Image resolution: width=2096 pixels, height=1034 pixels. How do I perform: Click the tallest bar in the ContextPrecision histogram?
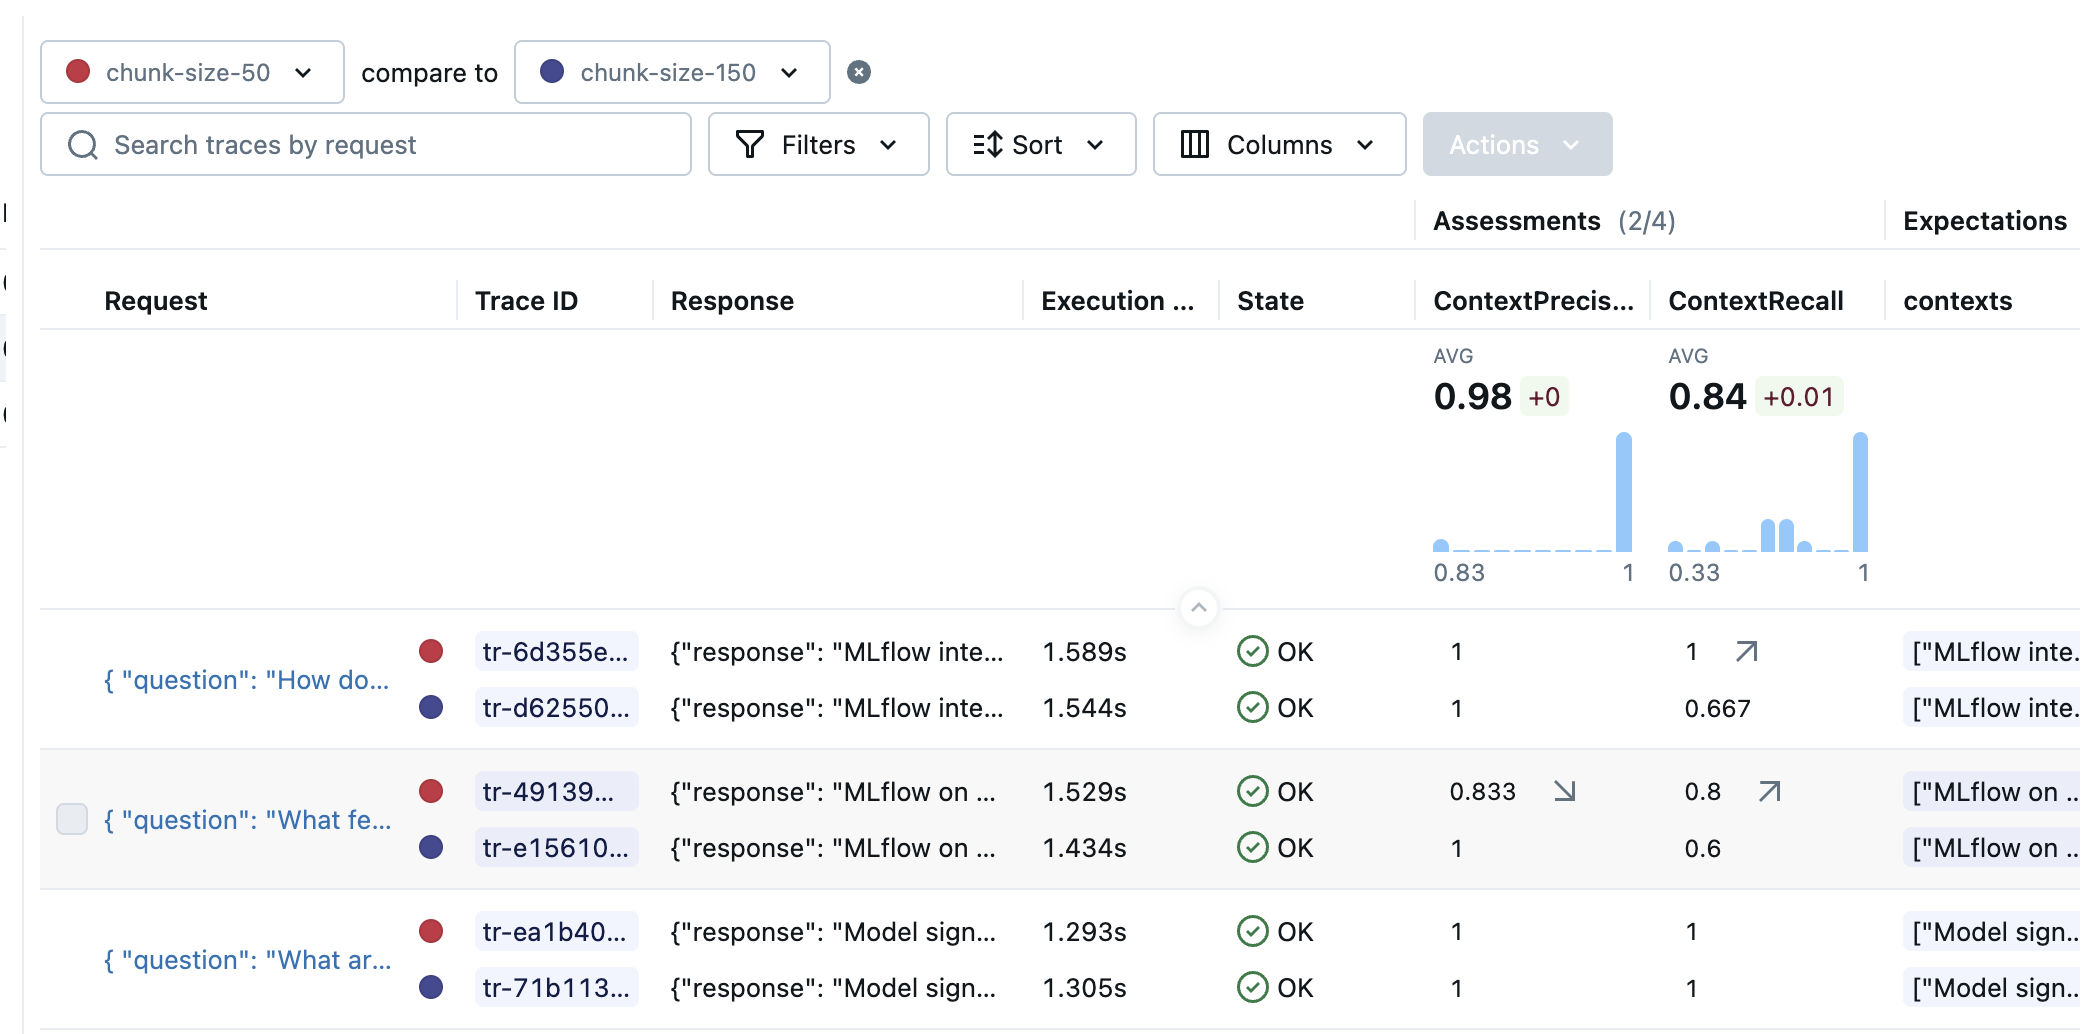1623,490
